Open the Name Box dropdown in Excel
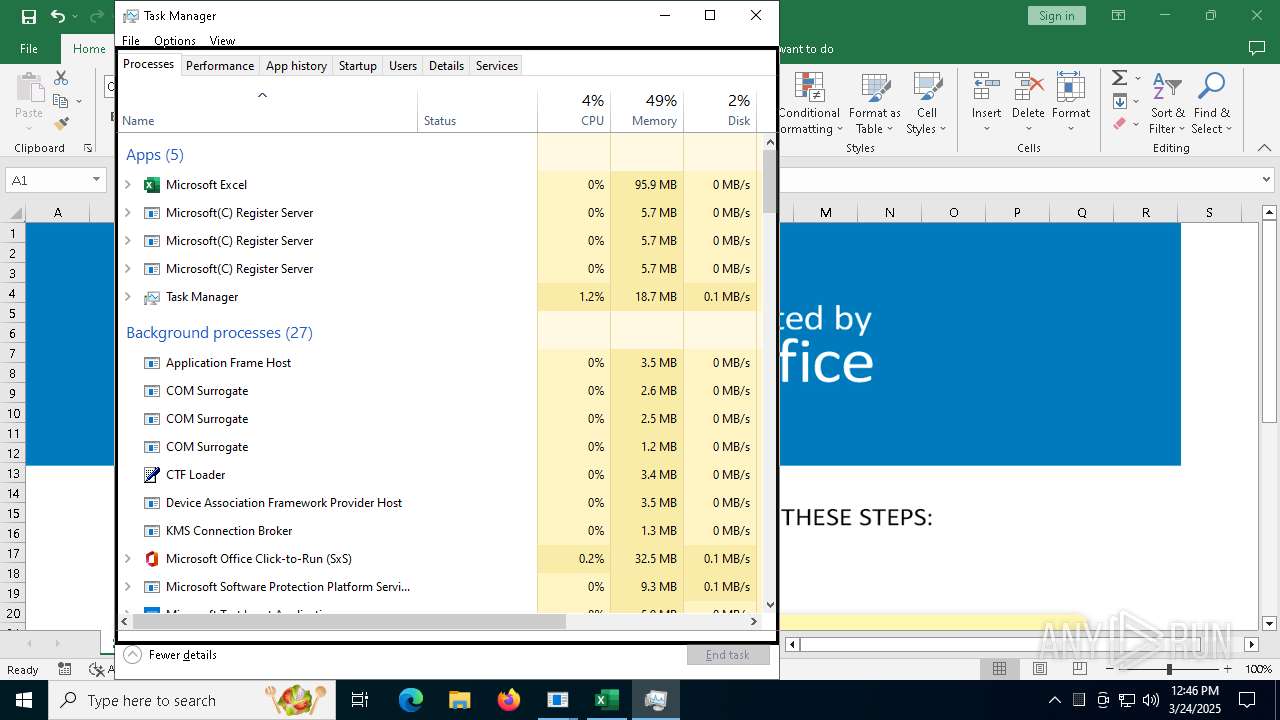The height and width of the screenshot is (720, 1280). 97,180
